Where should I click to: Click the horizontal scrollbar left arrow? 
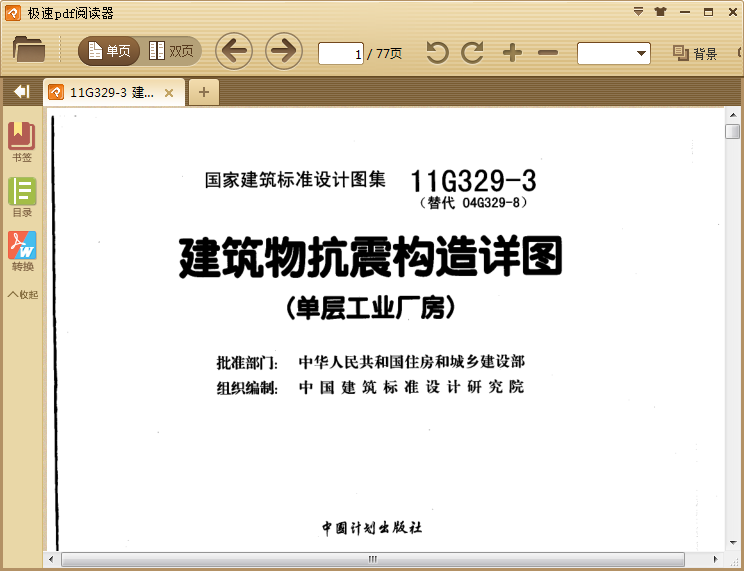[x=51, y=560]
